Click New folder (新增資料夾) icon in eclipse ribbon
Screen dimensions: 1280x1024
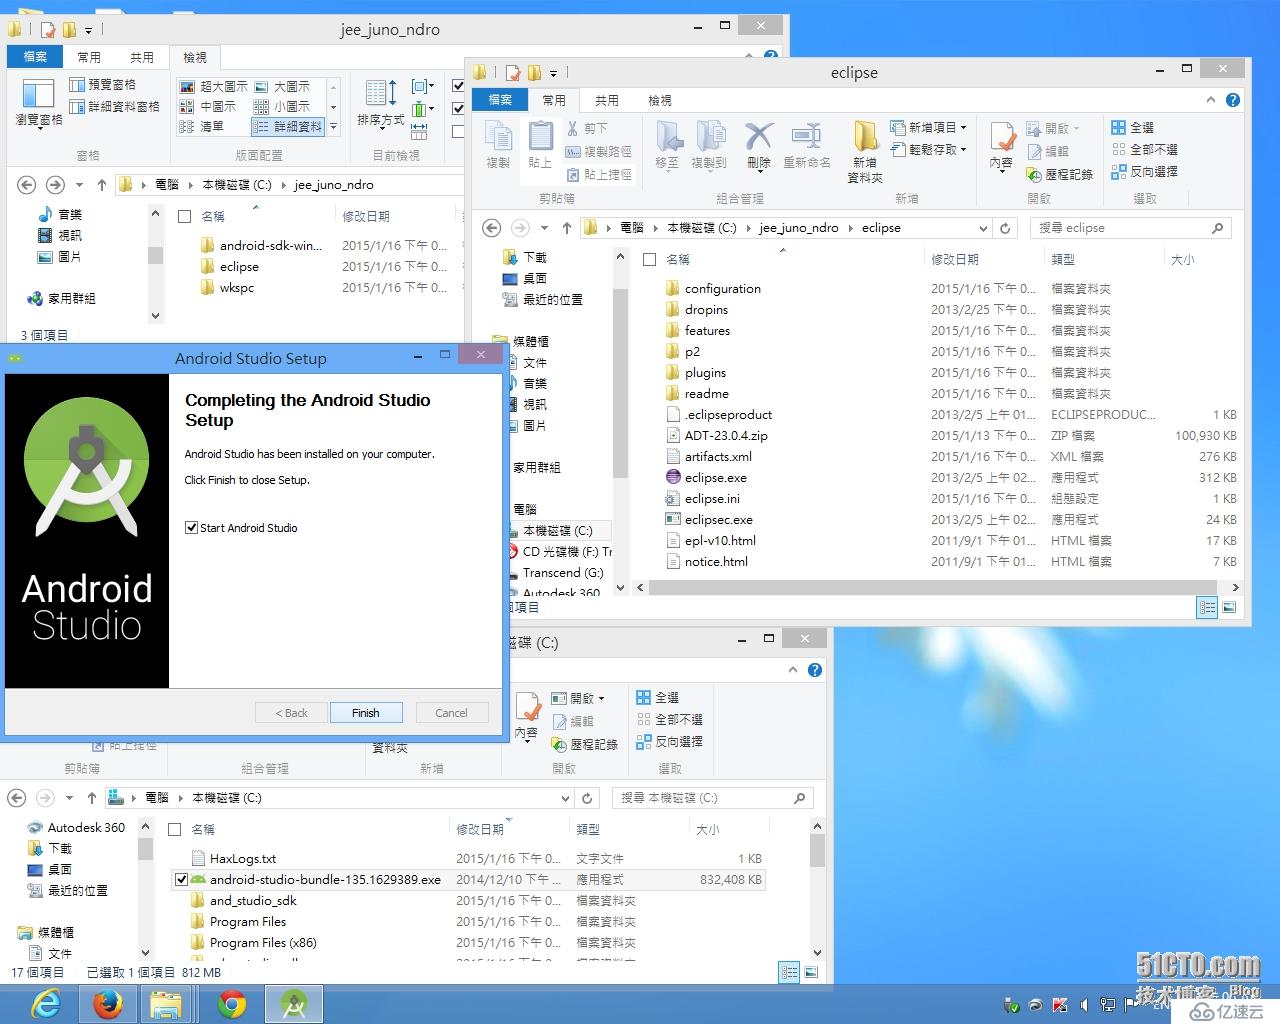pos(865,151)
